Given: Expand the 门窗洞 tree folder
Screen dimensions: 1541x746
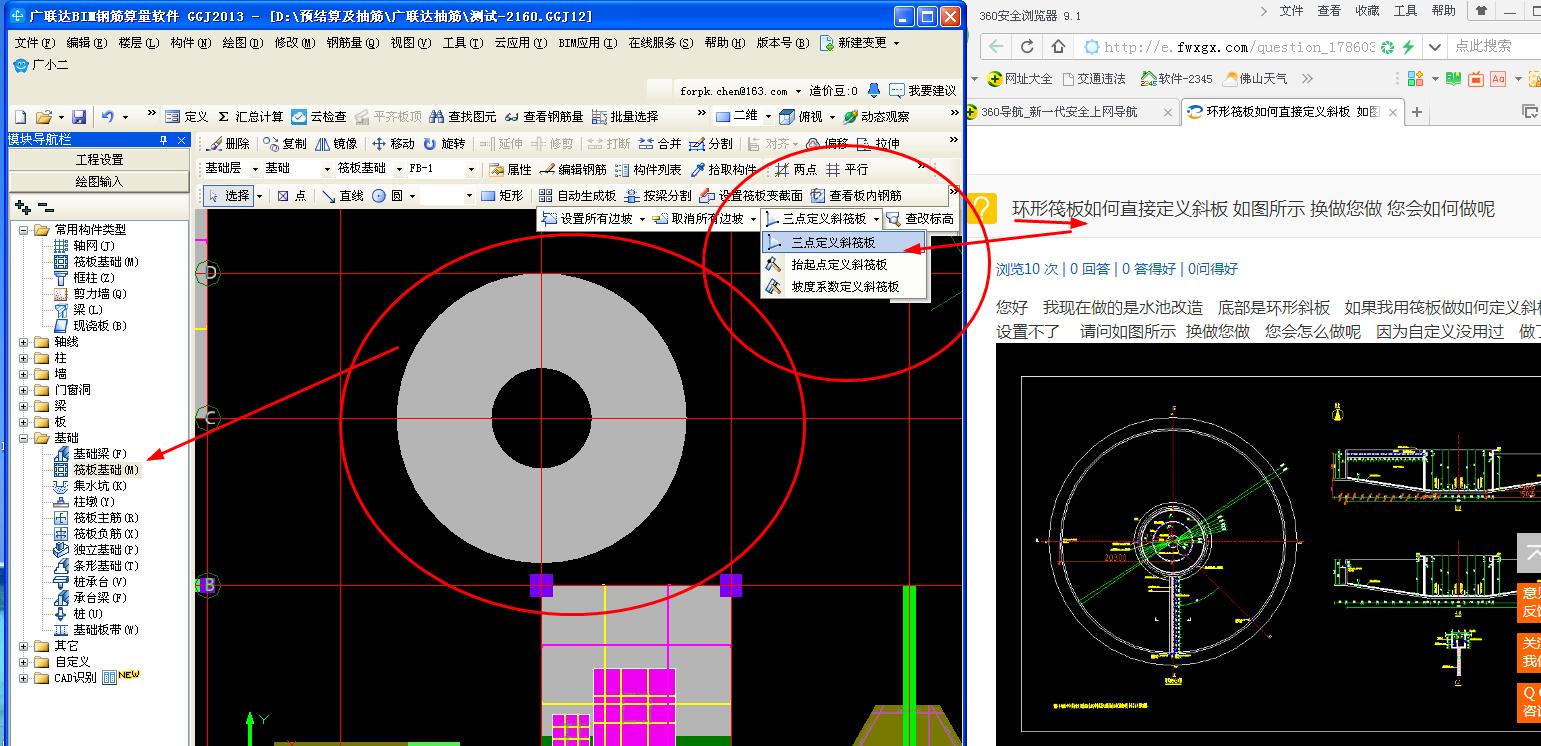Looking at the screenshot, I should (24, 390).
